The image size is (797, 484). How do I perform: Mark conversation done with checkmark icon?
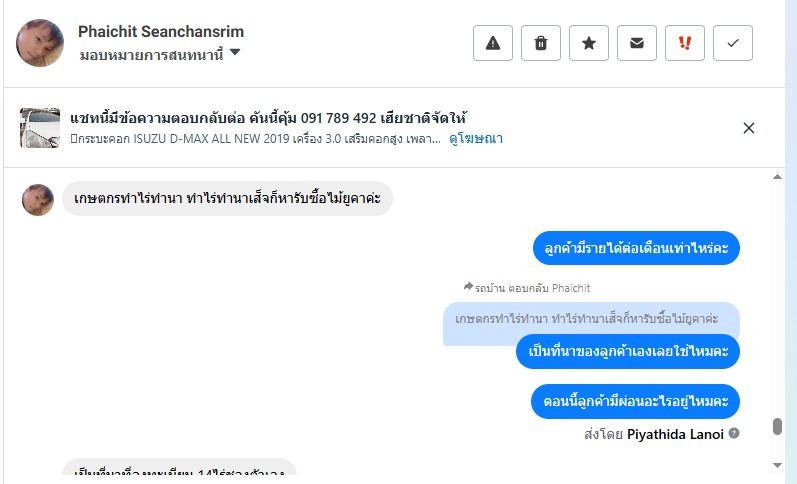pyautogui.click(x=733, y=43)
